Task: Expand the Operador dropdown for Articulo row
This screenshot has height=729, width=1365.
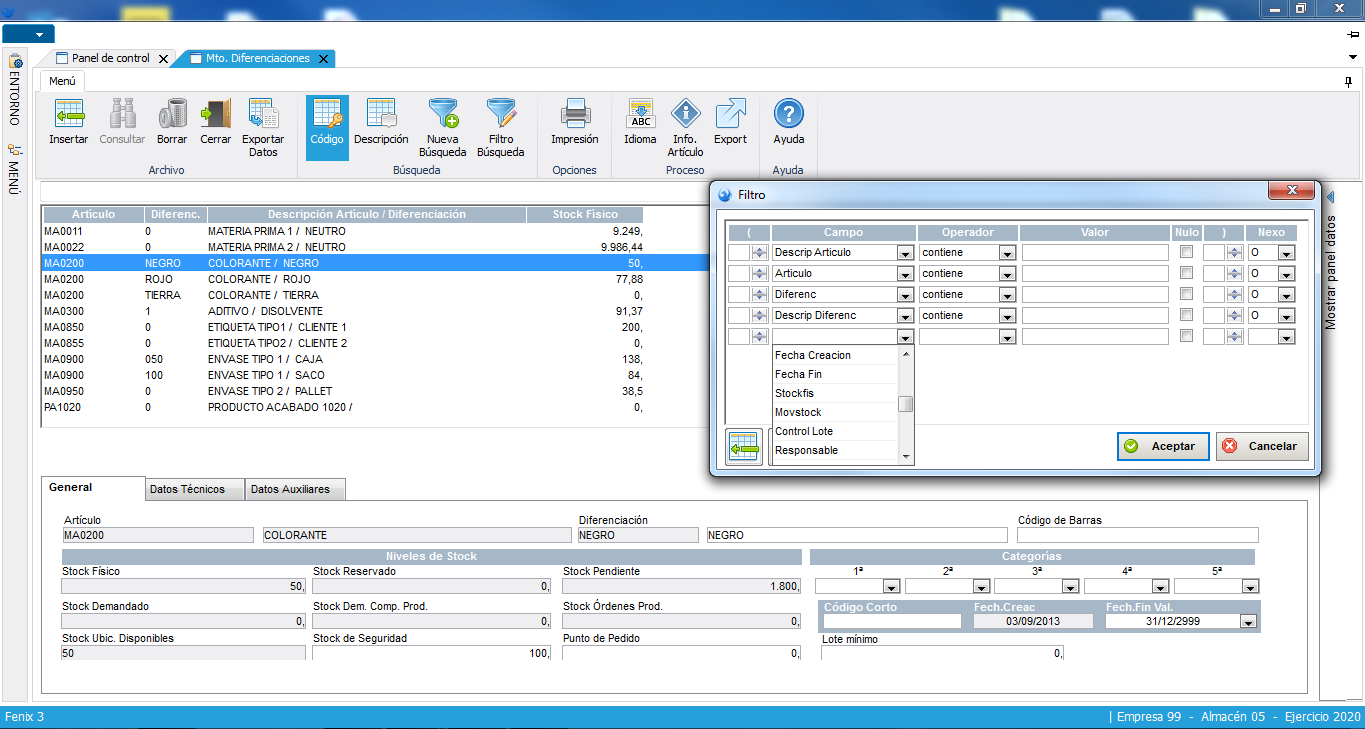Action: pyautogui.click(x=1007, y=274)
